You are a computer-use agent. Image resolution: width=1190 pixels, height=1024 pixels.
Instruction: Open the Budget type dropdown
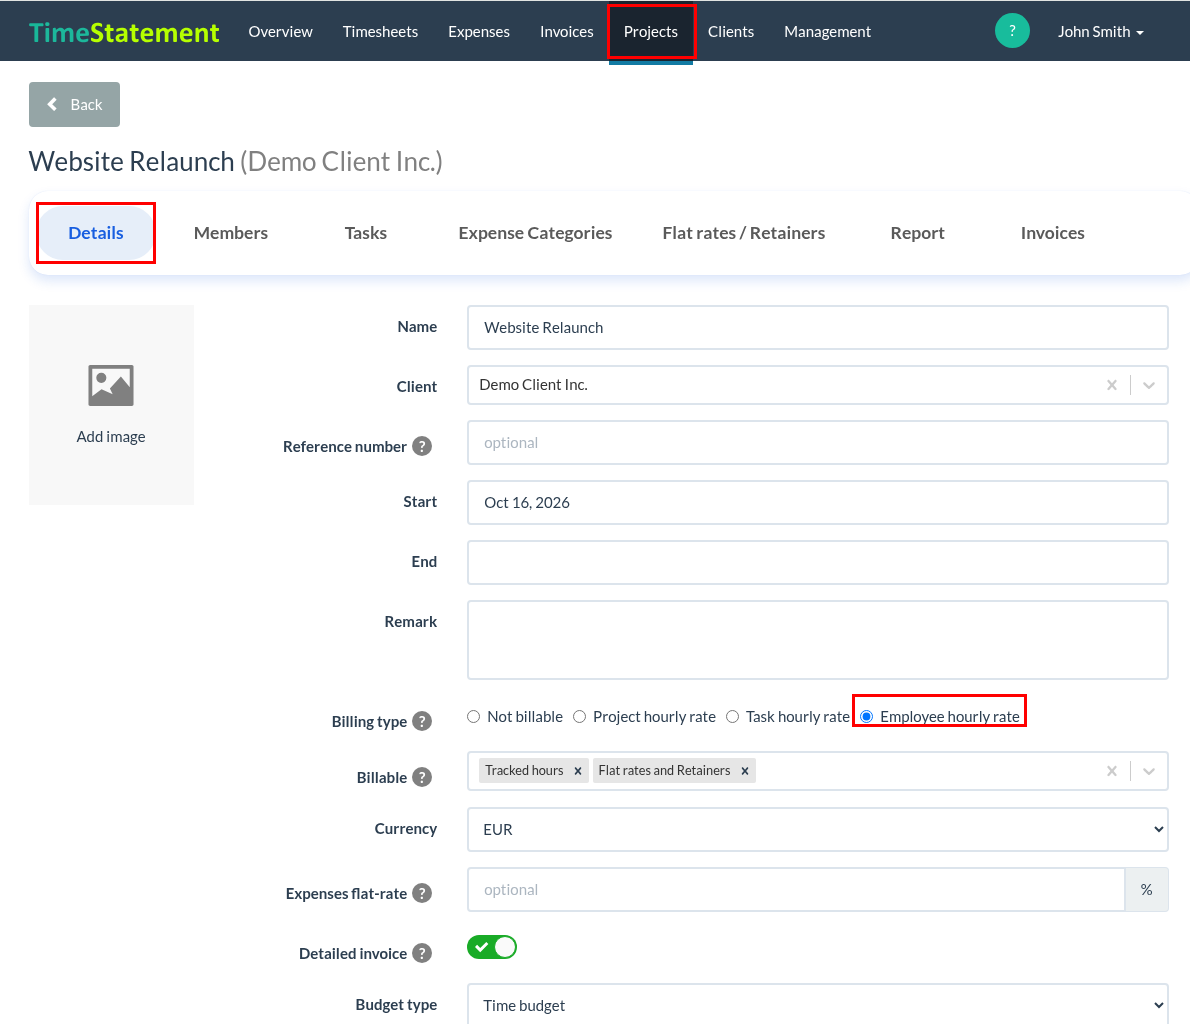coord(817,1004)
